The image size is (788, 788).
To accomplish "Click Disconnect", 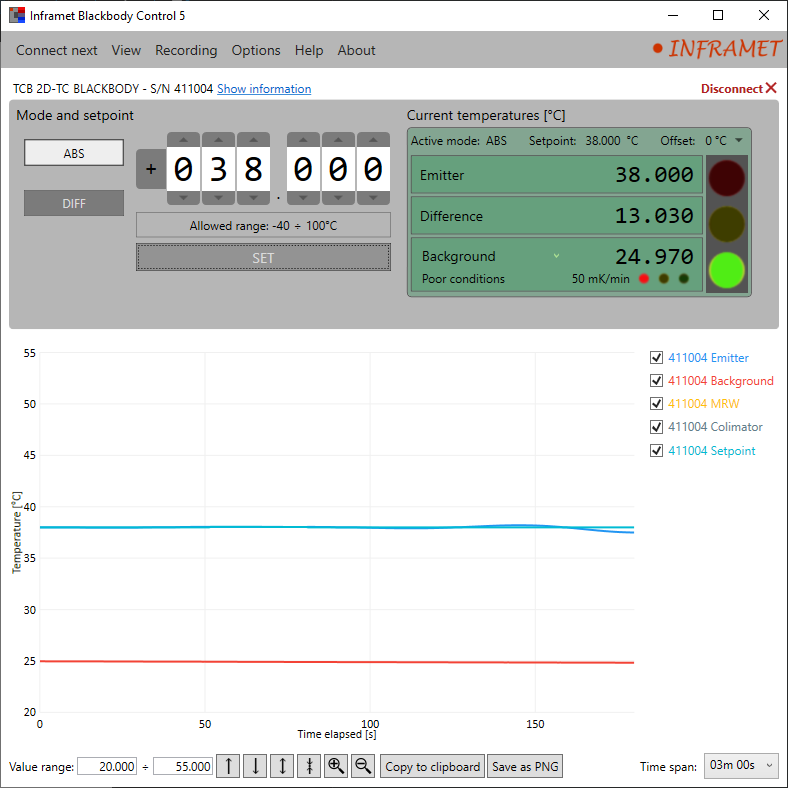I will (x=732, y=89).
